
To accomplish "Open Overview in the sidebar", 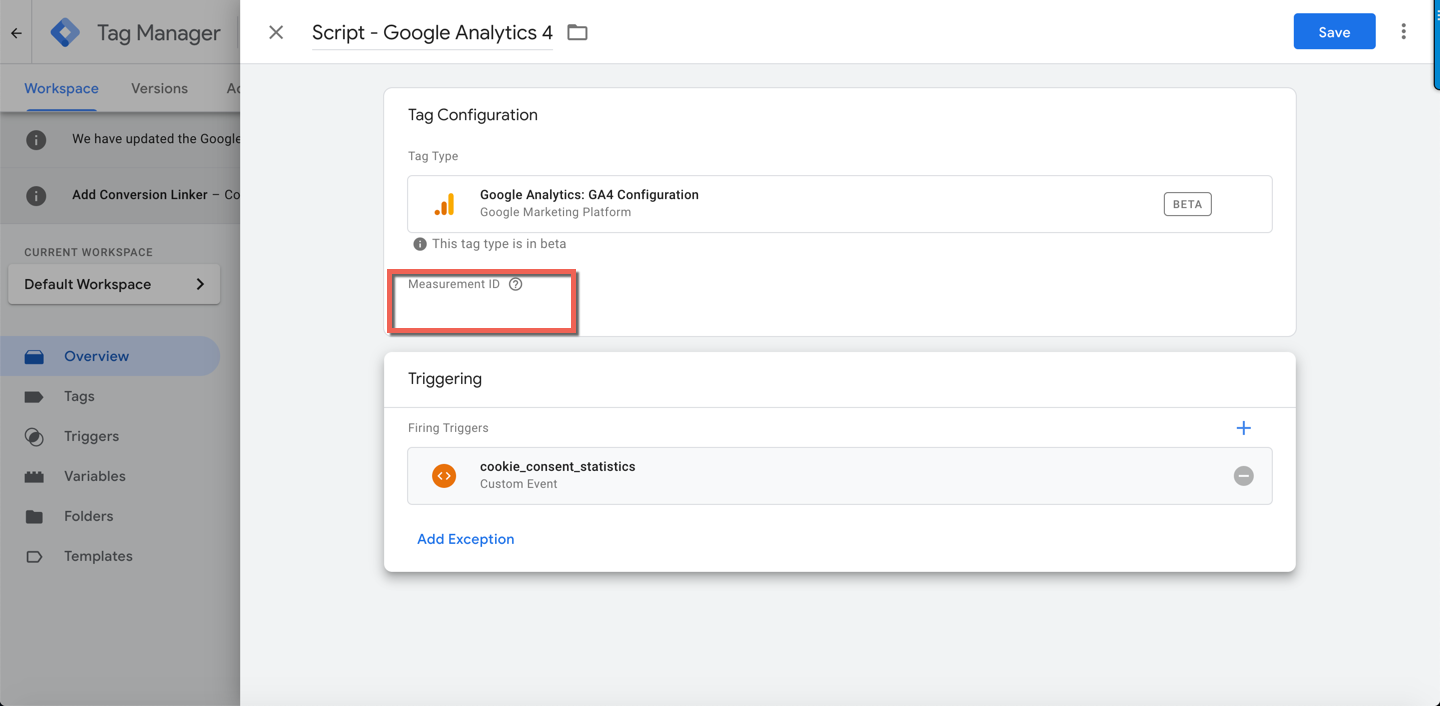I will pos(110,356).
